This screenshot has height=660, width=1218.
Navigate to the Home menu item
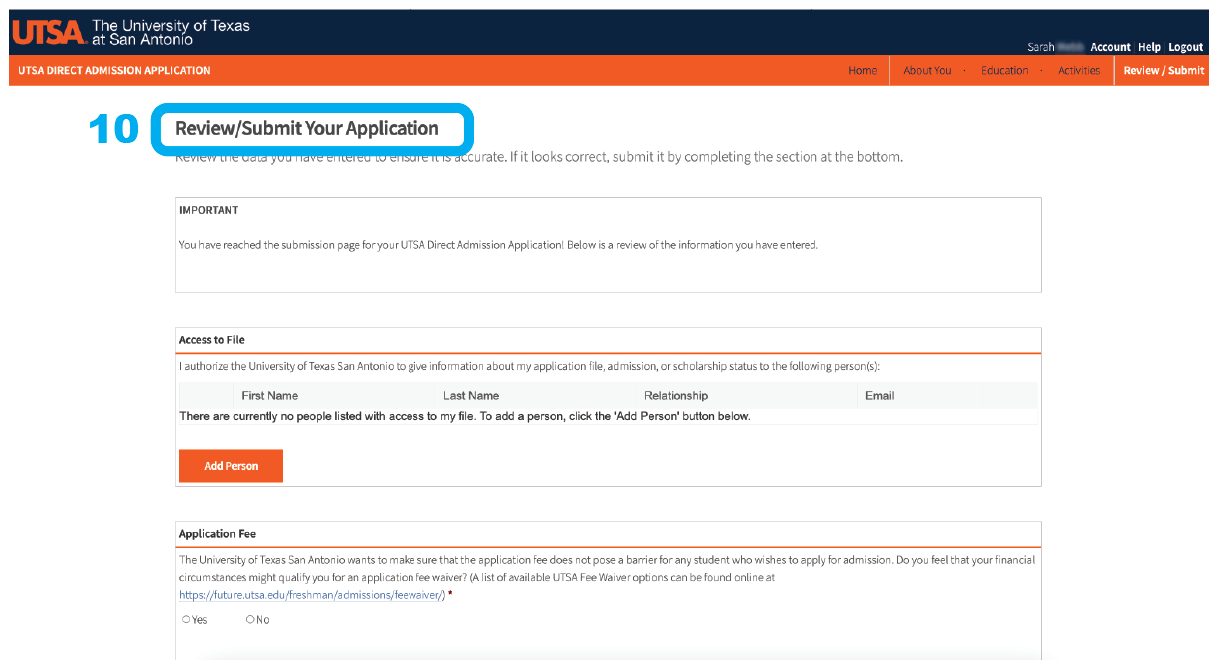(862, 70)
